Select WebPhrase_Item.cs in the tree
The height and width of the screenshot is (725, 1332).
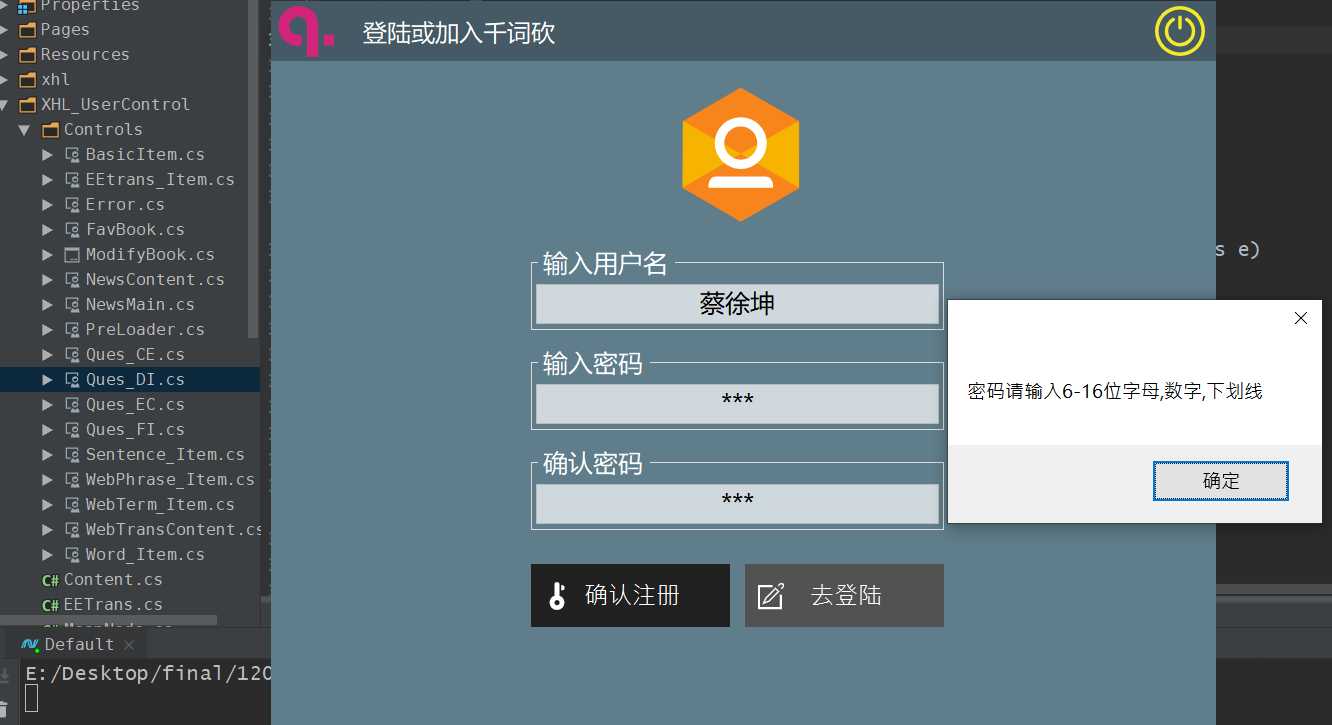[x=170, y=479]
